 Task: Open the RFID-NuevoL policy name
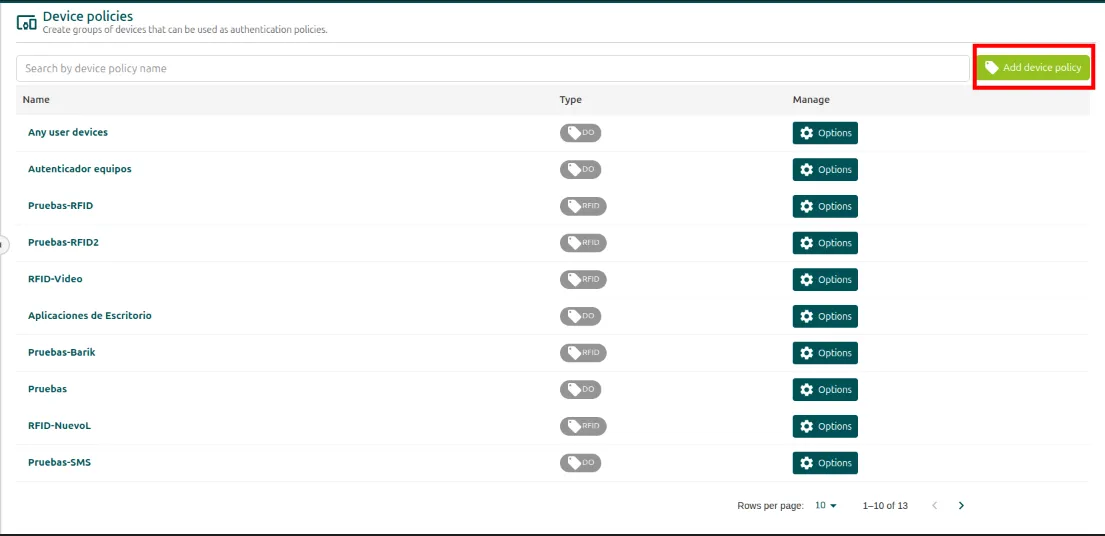(60, 425)
